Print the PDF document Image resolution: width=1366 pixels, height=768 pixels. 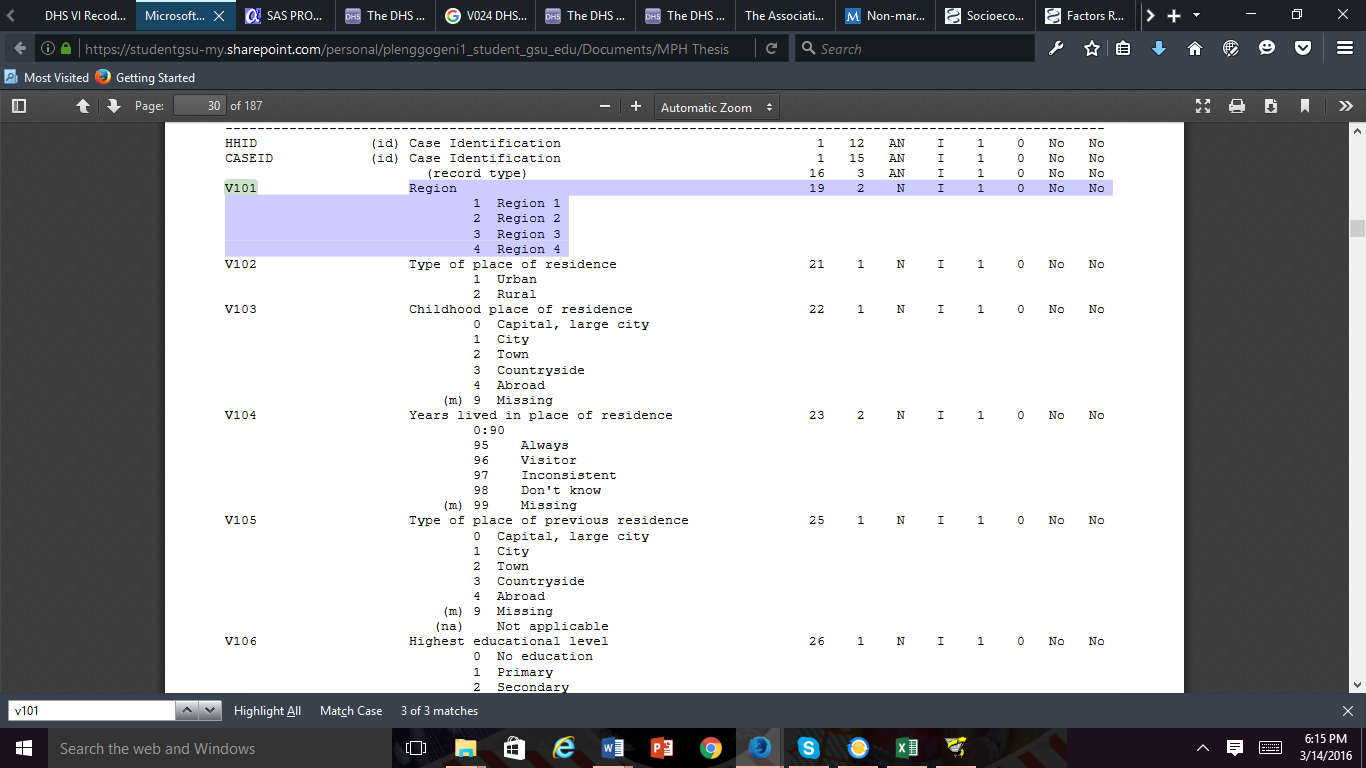pyautogui.click(x=1237, y=106)
